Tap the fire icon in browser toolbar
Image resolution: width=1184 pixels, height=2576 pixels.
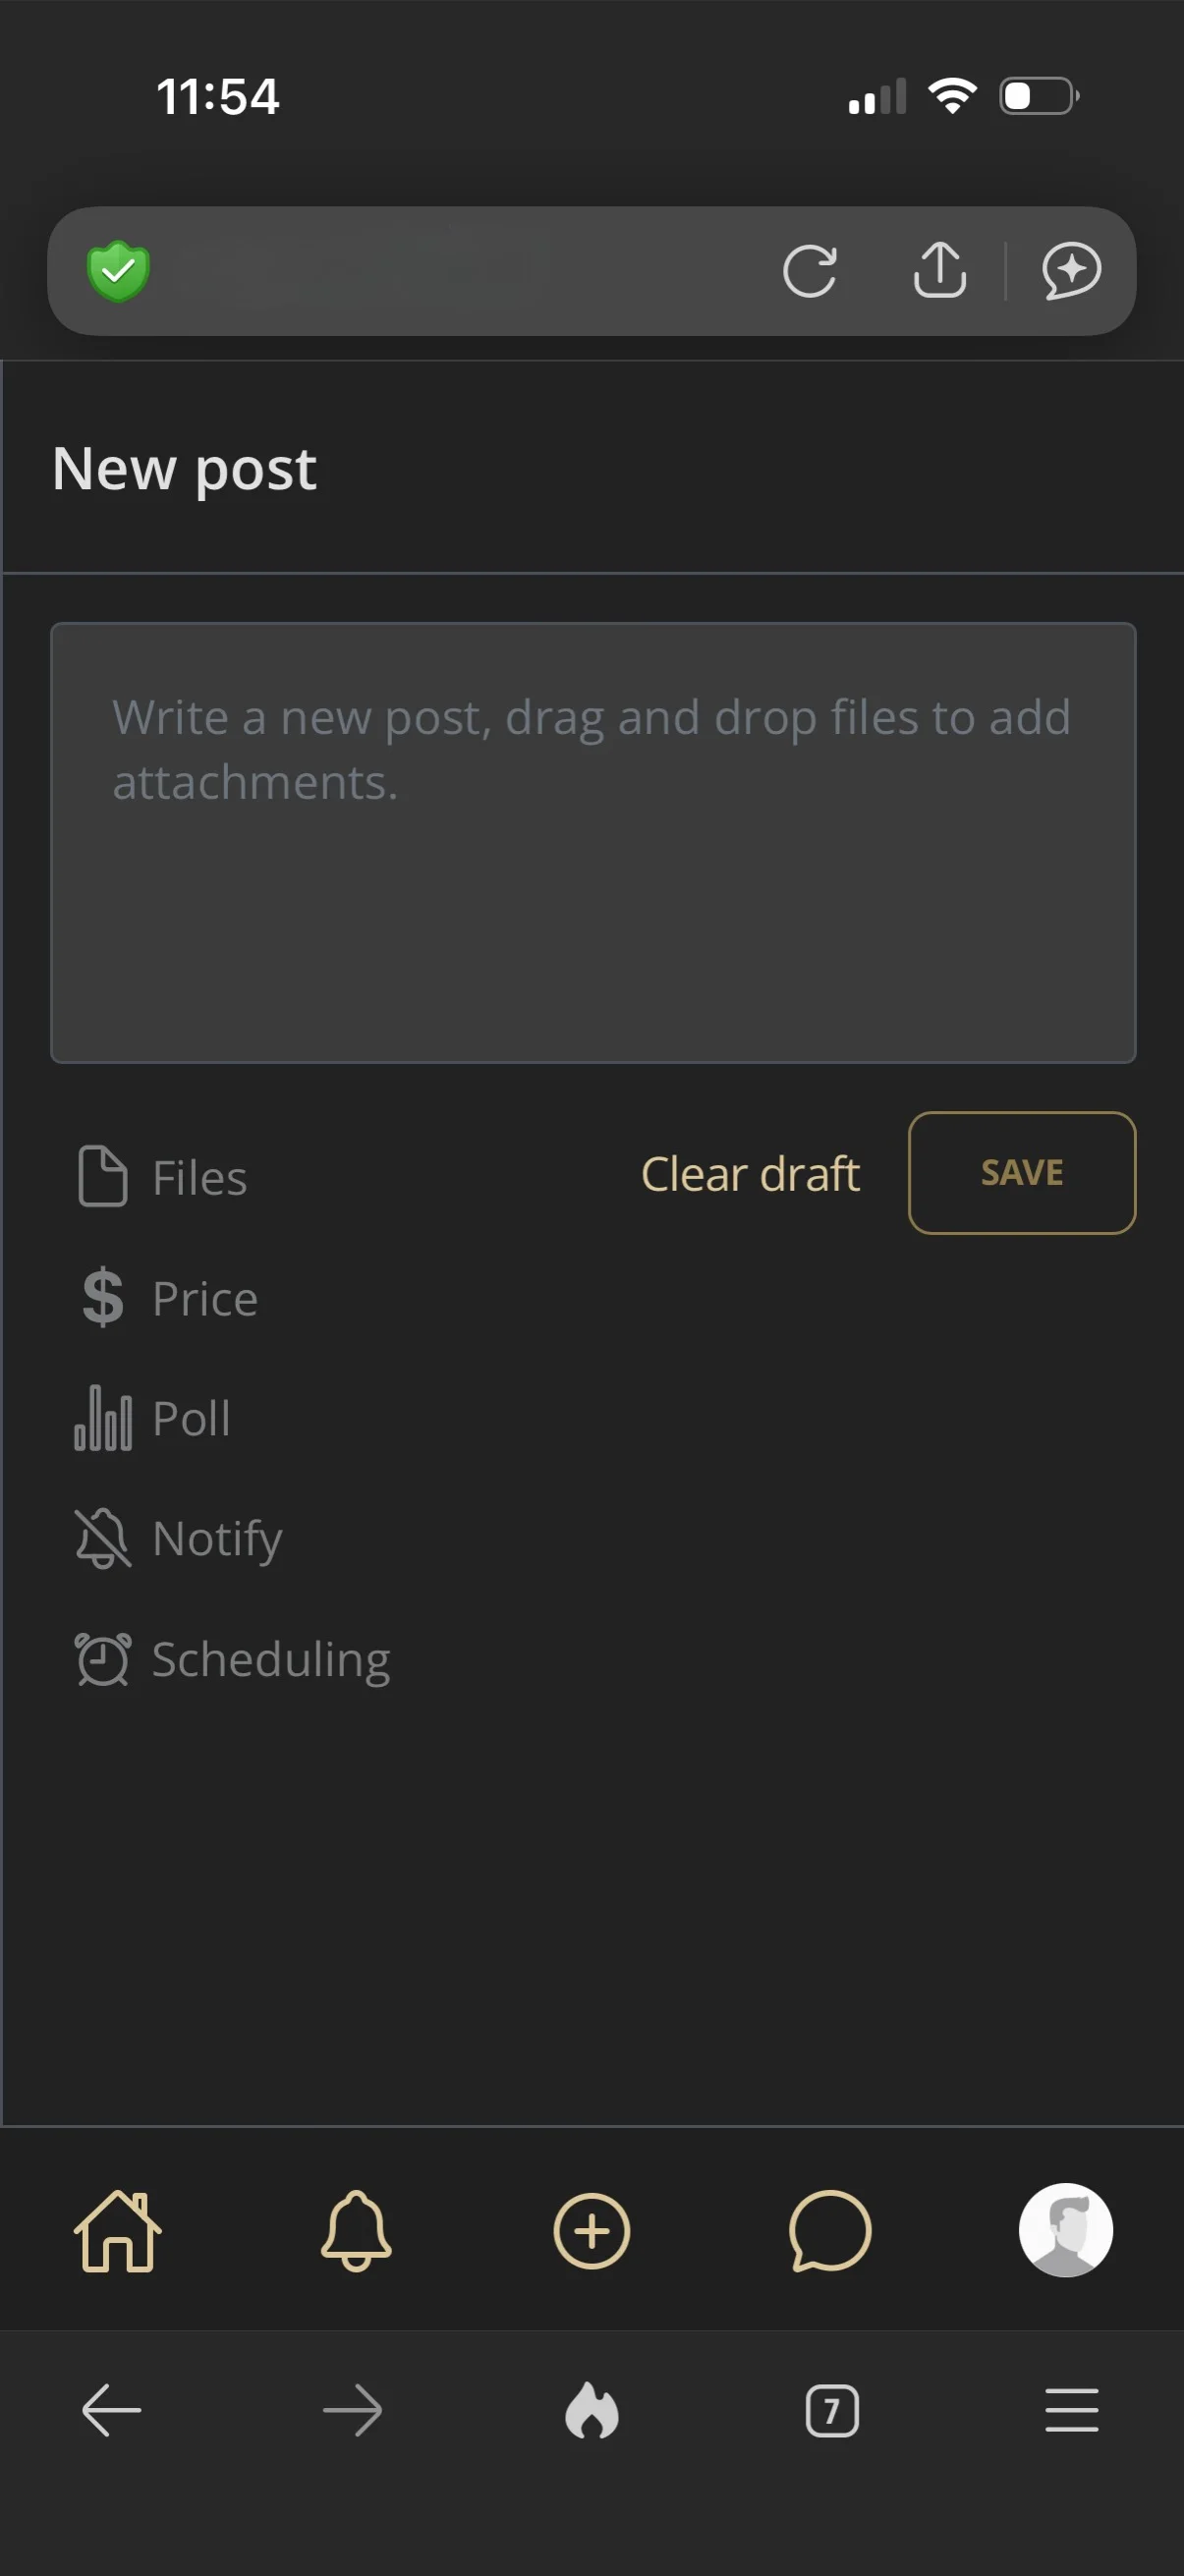pos(591,2410)
